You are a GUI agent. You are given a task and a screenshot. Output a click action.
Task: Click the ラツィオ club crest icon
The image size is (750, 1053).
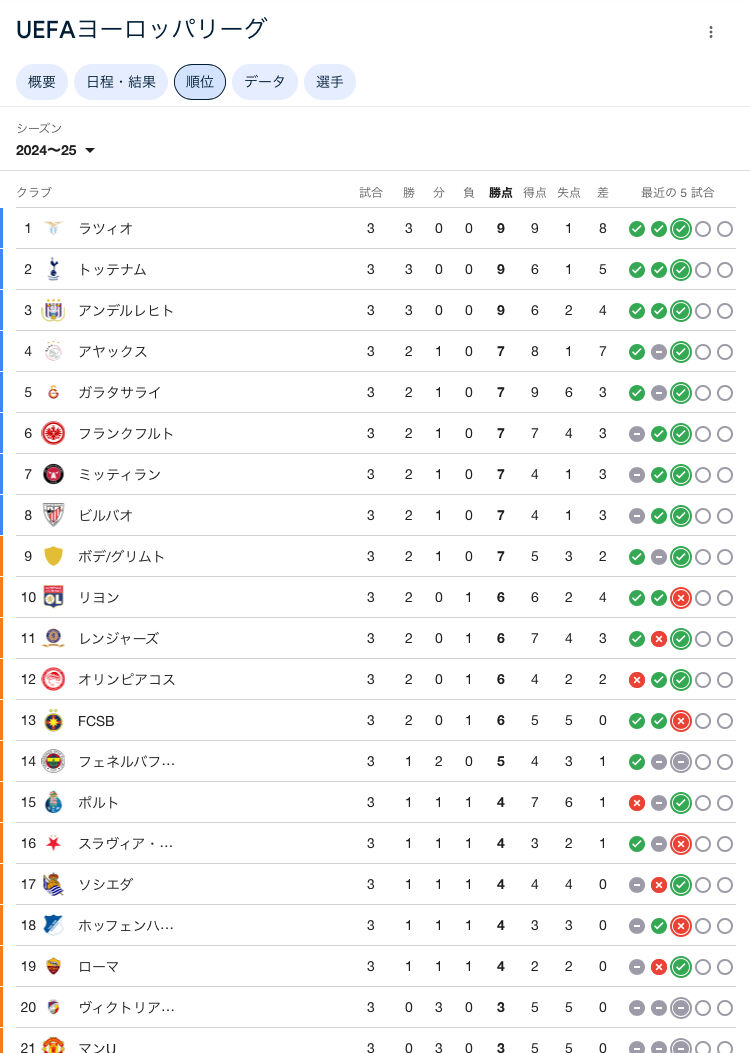coord(53,228)
